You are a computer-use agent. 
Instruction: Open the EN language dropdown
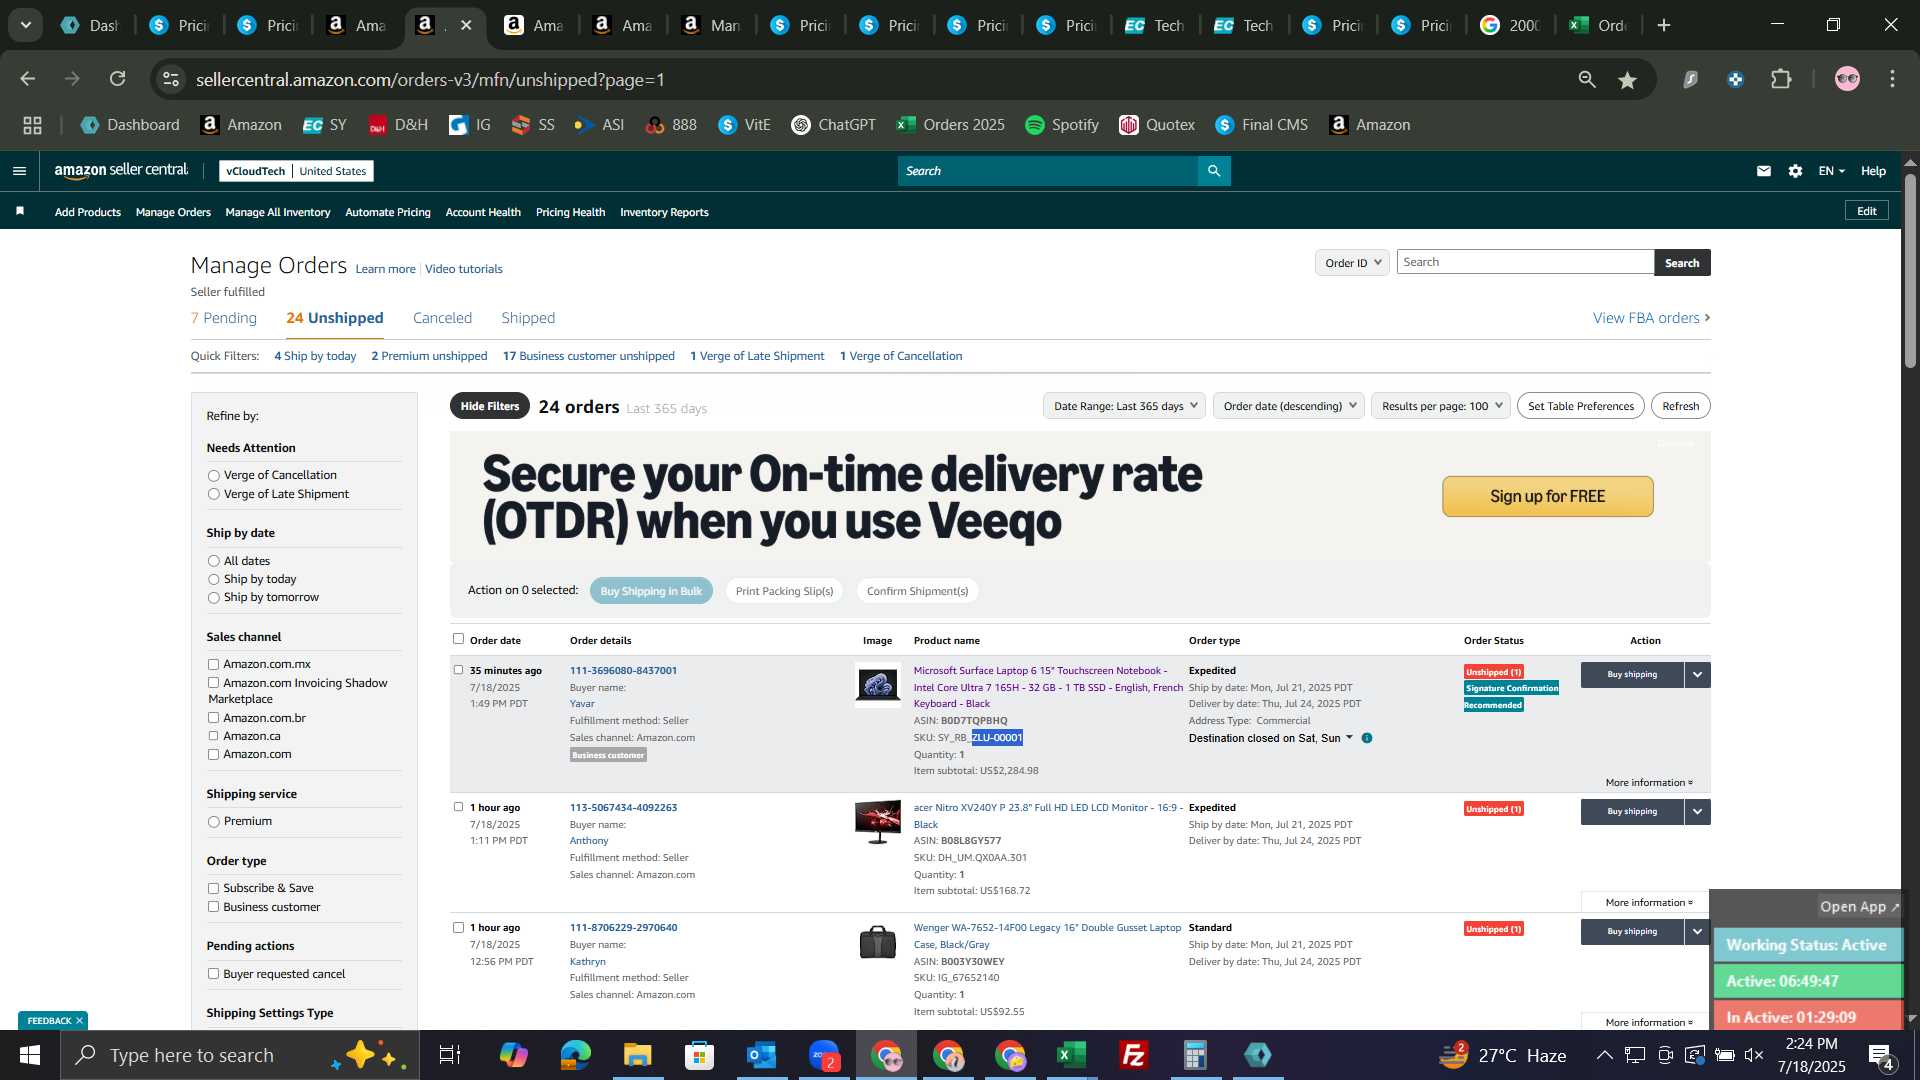coord(1831,171)
